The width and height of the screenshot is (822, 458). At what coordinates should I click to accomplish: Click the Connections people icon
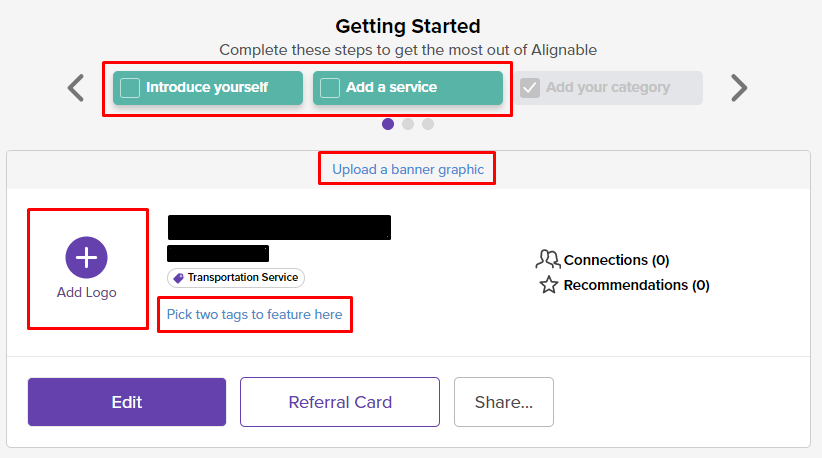548,259
